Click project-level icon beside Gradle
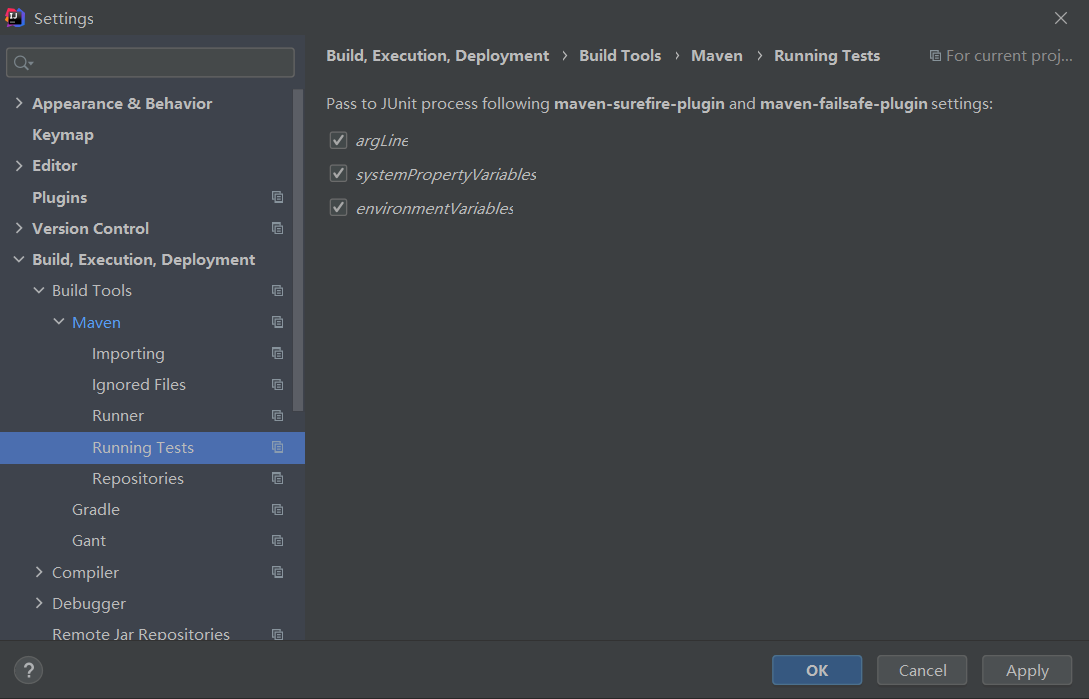Image resolution: width=1089 pixels, height=699 pixels. 278,510
